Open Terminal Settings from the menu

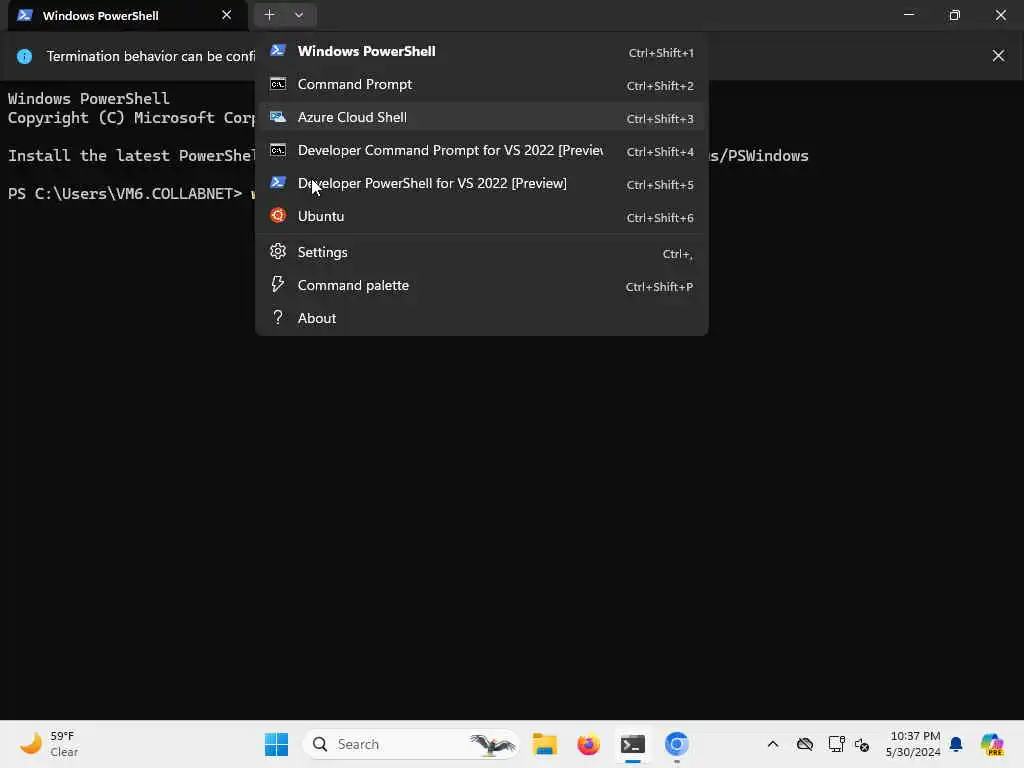(x=481, y=253)
